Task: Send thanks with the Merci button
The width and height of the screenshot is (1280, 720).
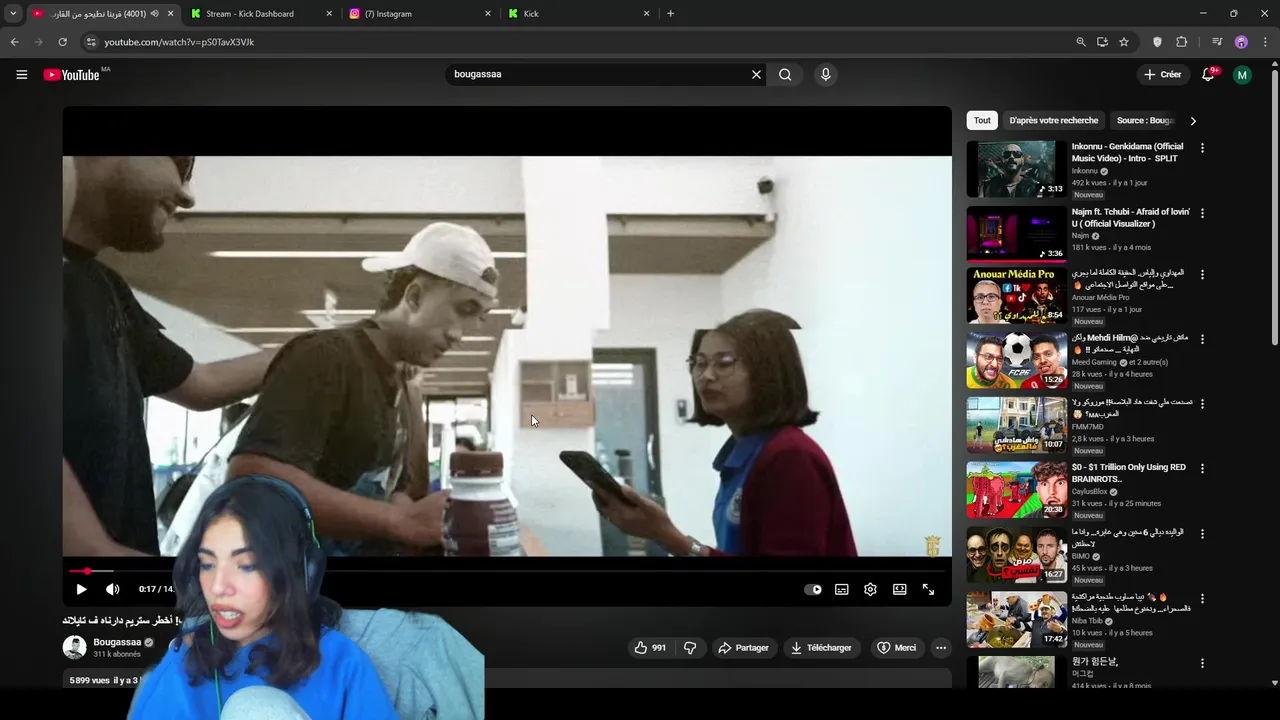Action: click(x=896, y=648)
